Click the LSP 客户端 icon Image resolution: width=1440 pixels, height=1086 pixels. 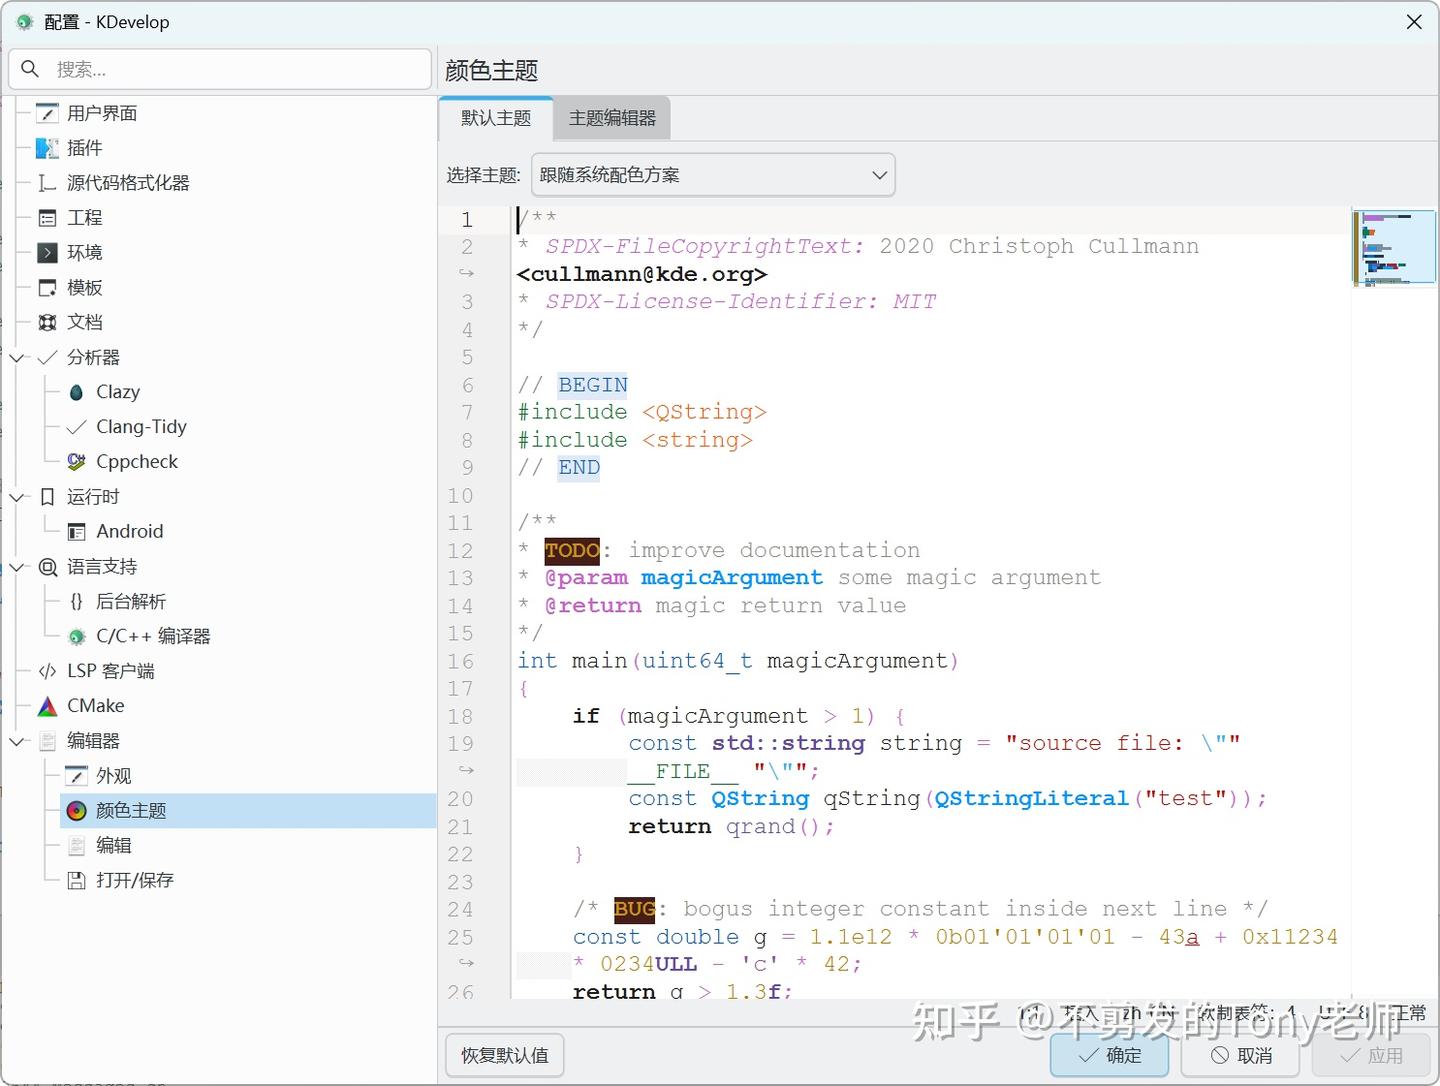(46, 670)
